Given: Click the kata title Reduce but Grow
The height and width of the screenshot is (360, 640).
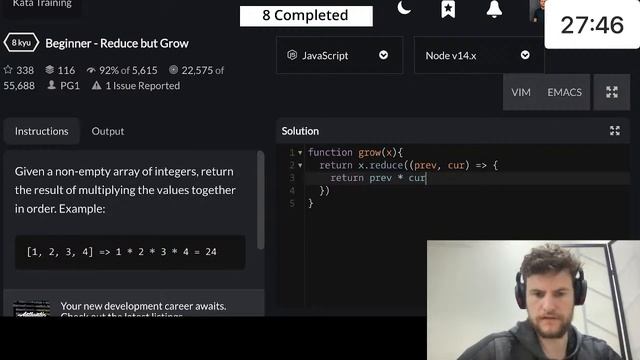Looking at the screenshot, I should (x=117, y=43).
